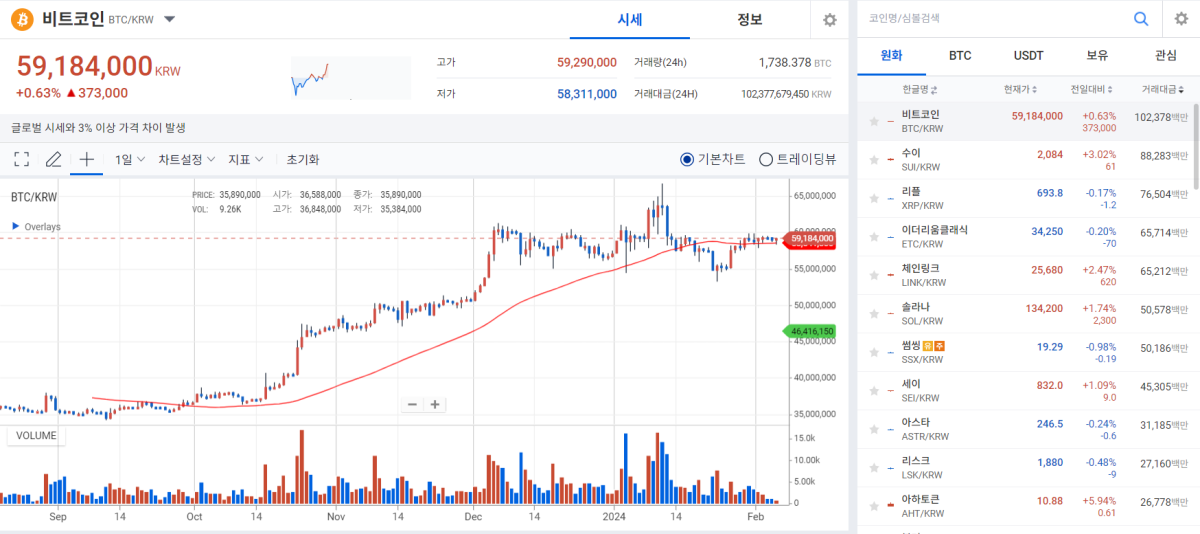Click the 코인명/심볼검색 search field

(990, 19)
